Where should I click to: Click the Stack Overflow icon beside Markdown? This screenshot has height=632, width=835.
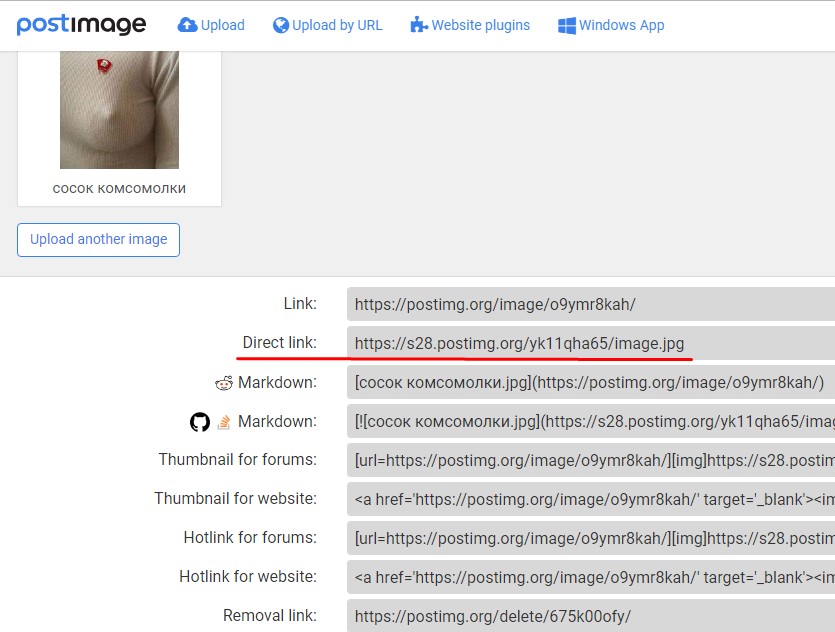224,422
